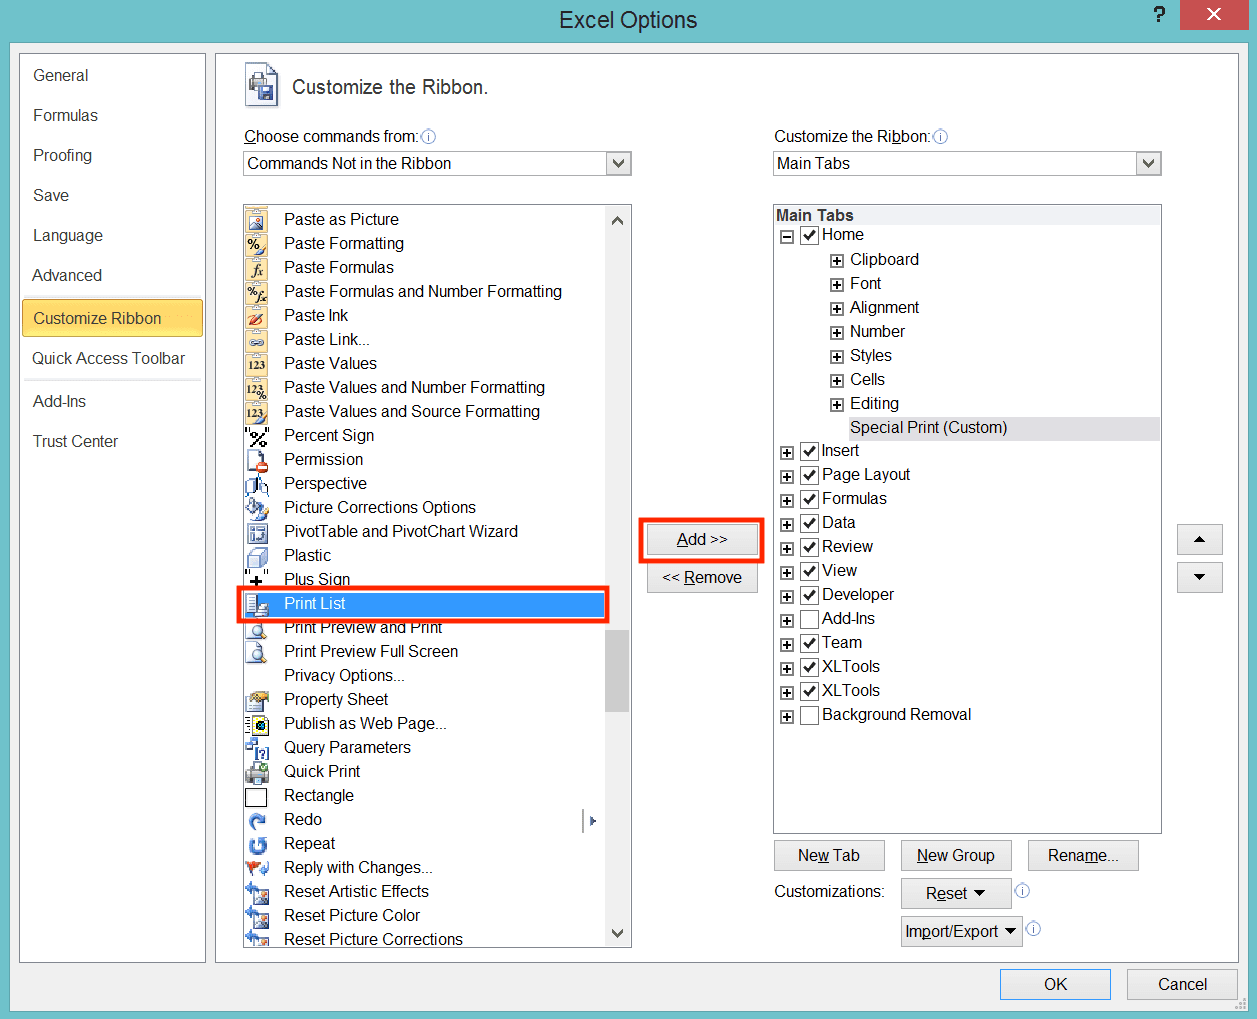This screenshot has height=1019, width=1257.
Task: Select the Publish as Web Page icon
Action: click(257, 724)
